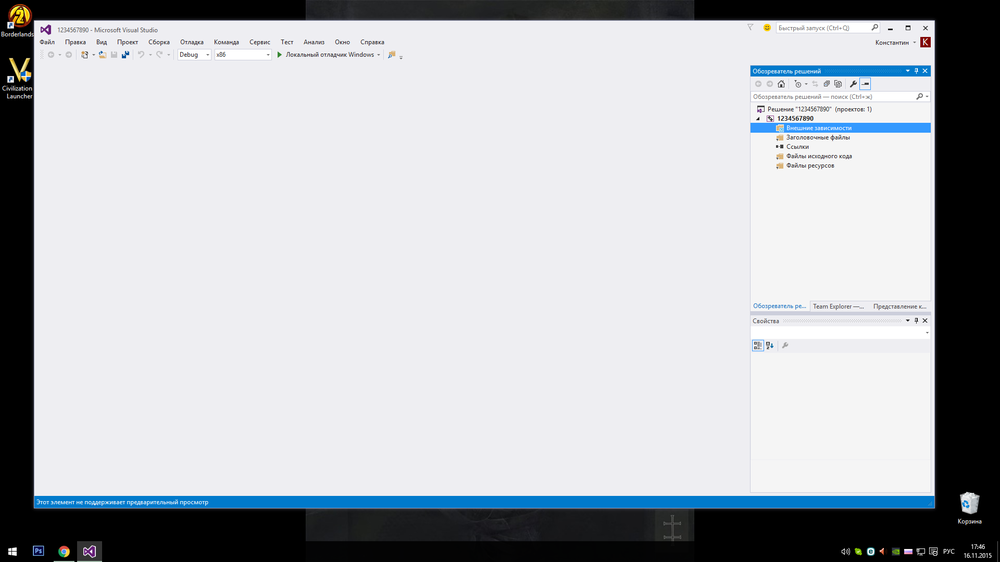The image size is (1000, 562).
Task: Open the Корзина desktop icon
Action: coord(969,508)
